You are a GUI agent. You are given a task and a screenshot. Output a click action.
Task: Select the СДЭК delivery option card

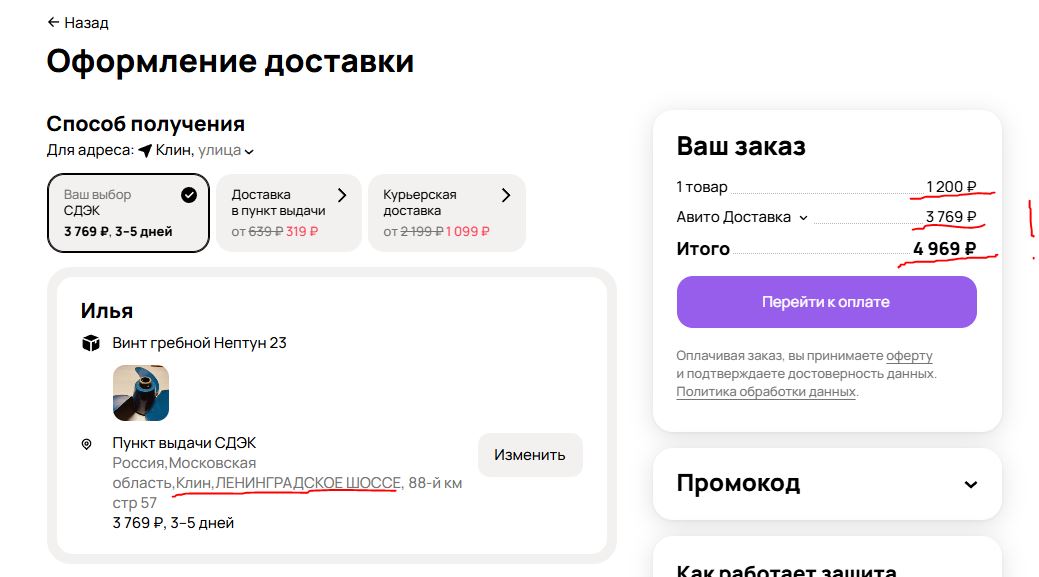(129, 213)
